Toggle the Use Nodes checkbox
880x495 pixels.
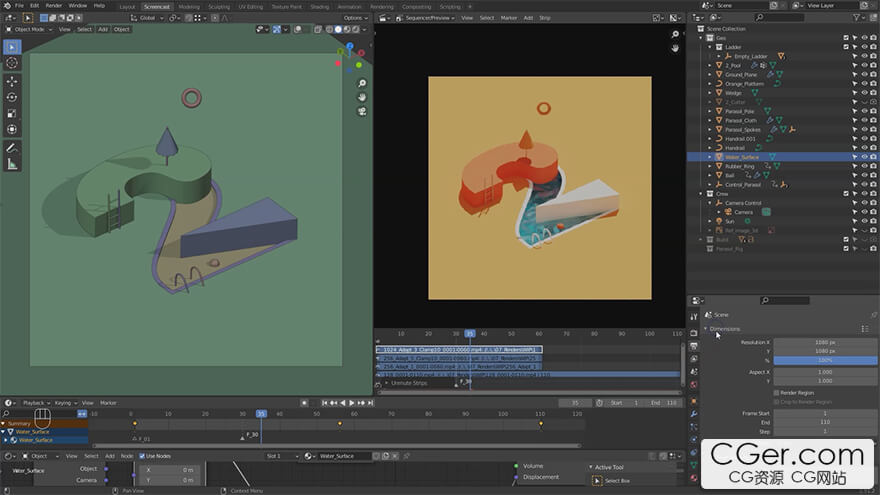point(142,456)
